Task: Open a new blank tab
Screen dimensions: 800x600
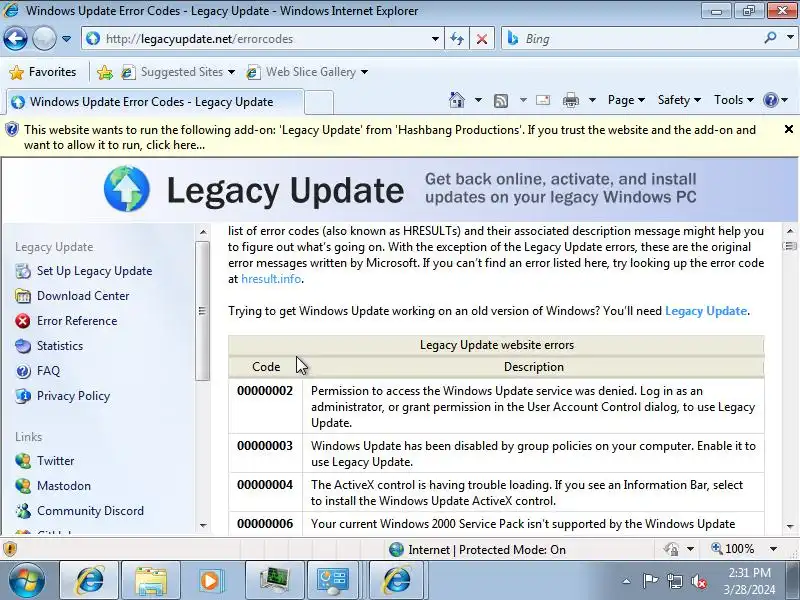Action: tap(319, 102)
